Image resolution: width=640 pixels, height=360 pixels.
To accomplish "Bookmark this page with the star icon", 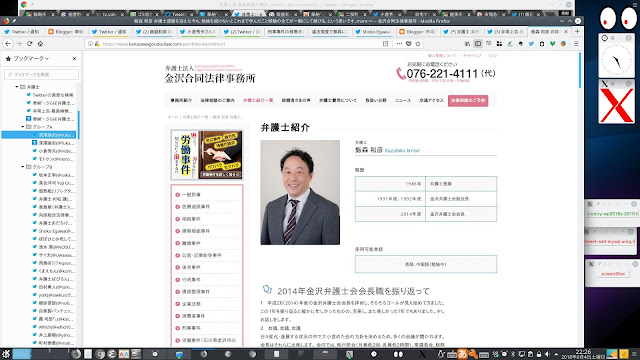I will 418,44.
